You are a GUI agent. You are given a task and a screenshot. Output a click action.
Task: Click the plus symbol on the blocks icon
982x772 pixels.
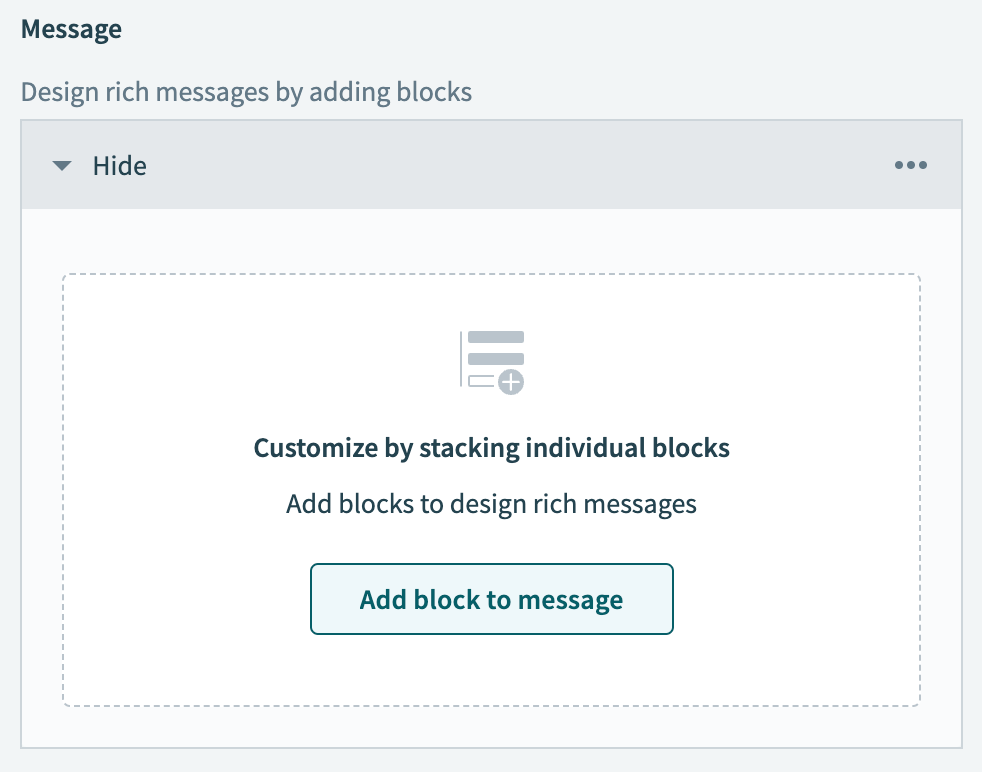[510, 381]
